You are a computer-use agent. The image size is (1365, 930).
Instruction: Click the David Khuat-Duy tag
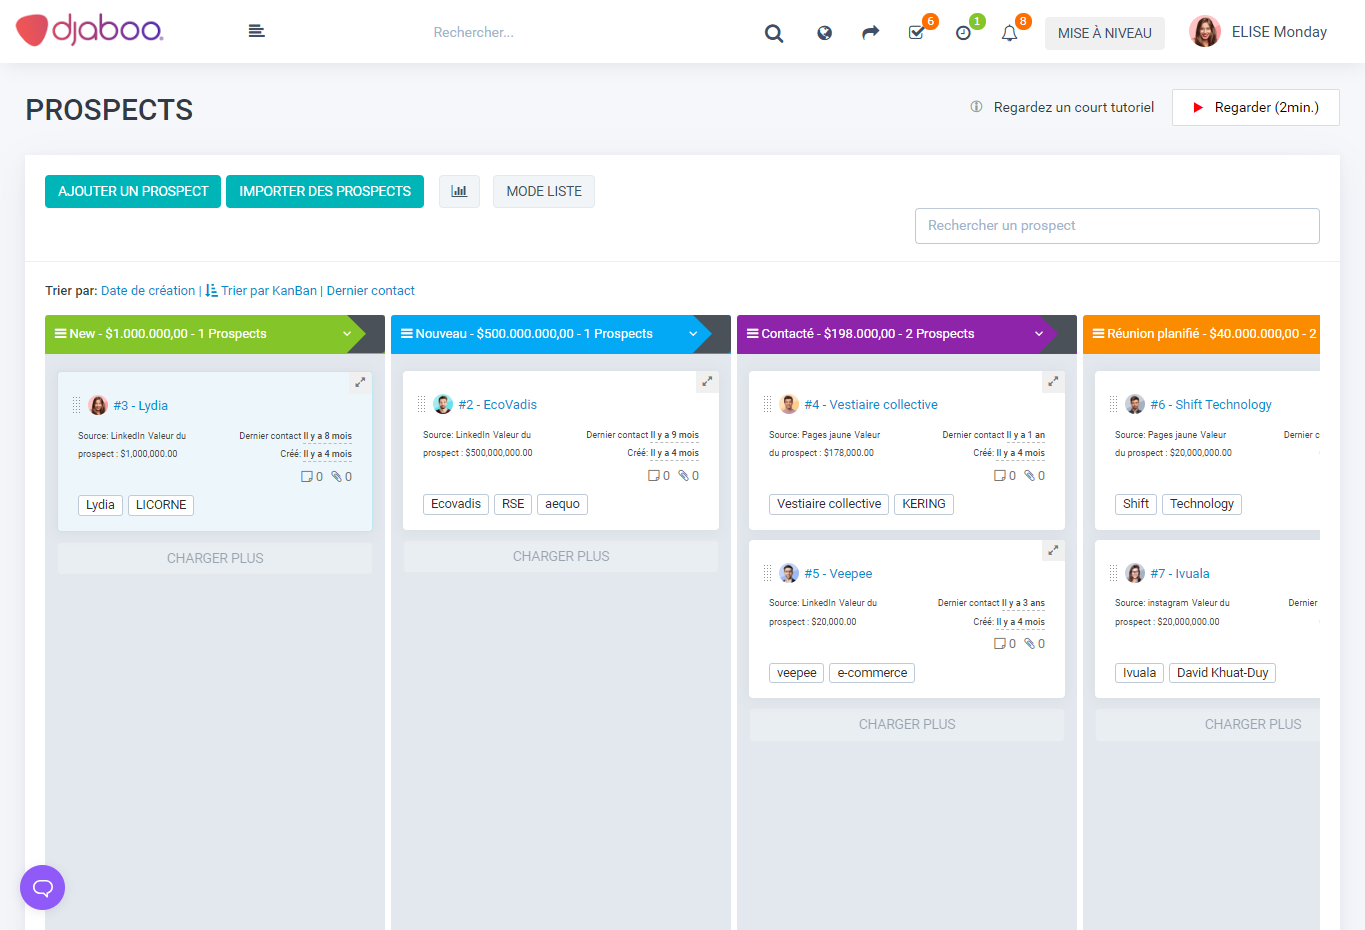1222,673
